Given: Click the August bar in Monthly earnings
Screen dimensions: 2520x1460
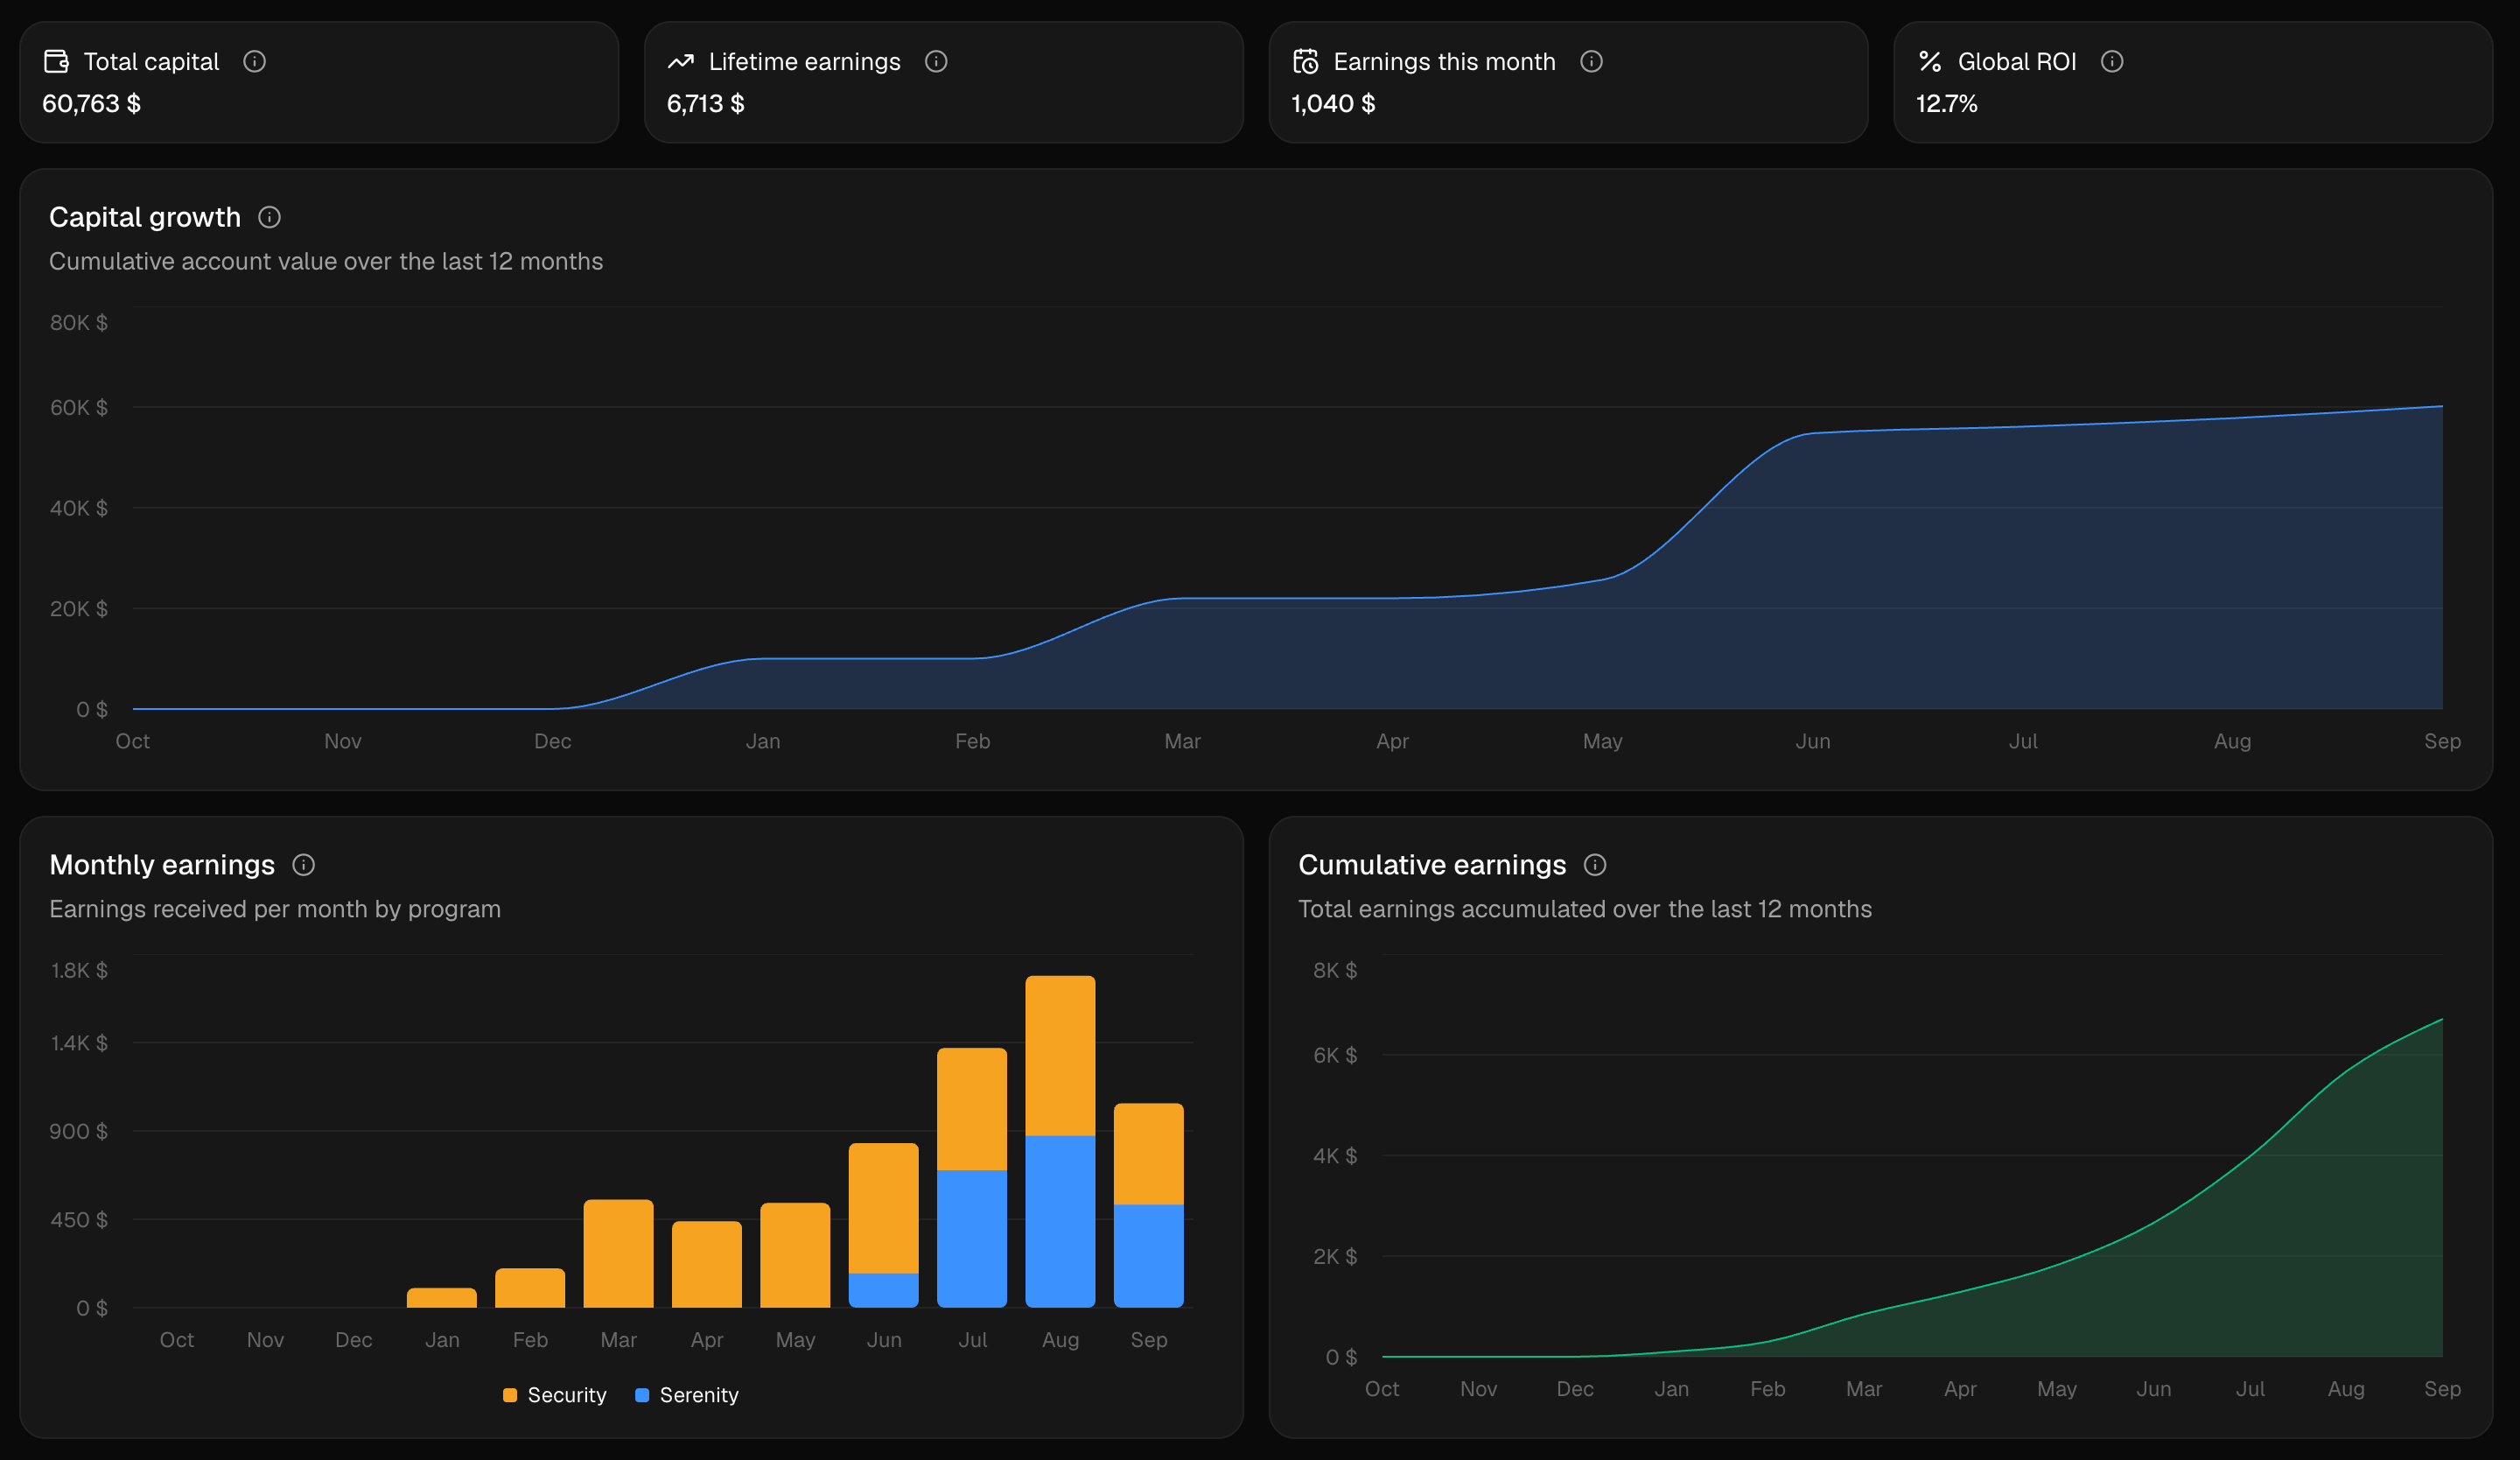Looking at the screenshot, I should (1060, 1142).
